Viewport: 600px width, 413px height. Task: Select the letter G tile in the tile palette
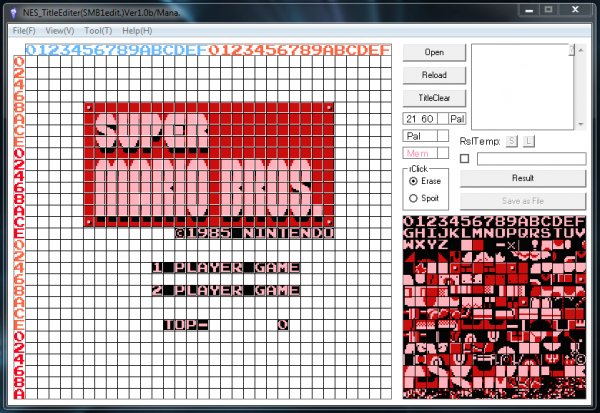[x=409, y=233]
